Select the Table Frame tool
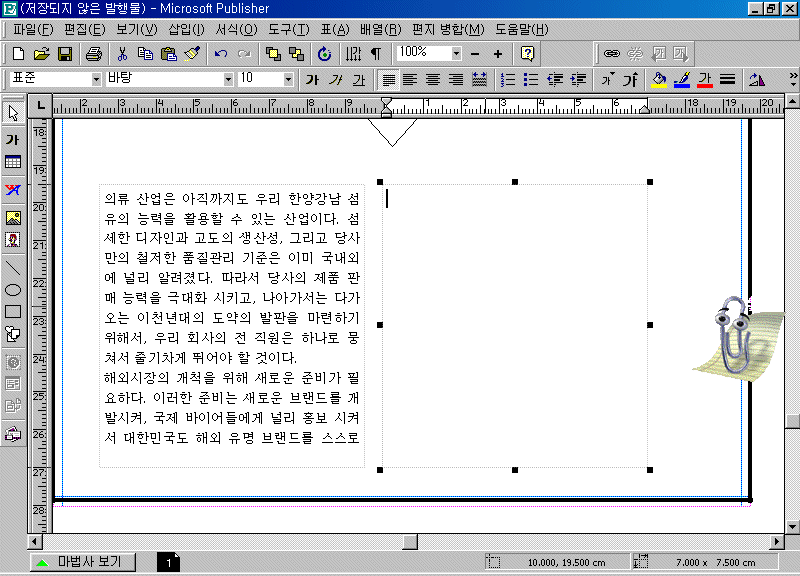This screenshot has width=800, height=576. (x=14, y=162)
